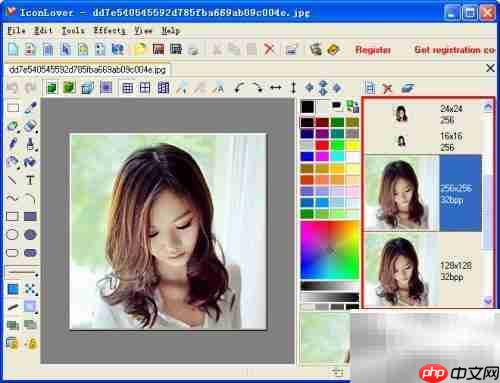The height and width of the screenshot is (383, 500).
Task: Select the filled Rounded Rectangle tool
Action: pyautogui.click(x=30, y=253)
